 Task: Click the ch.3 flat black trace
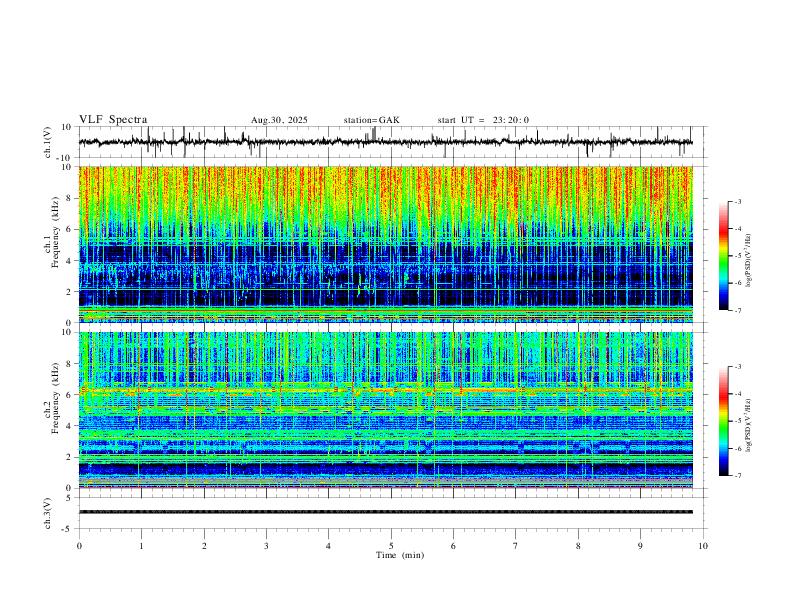(x=385, y=512)
